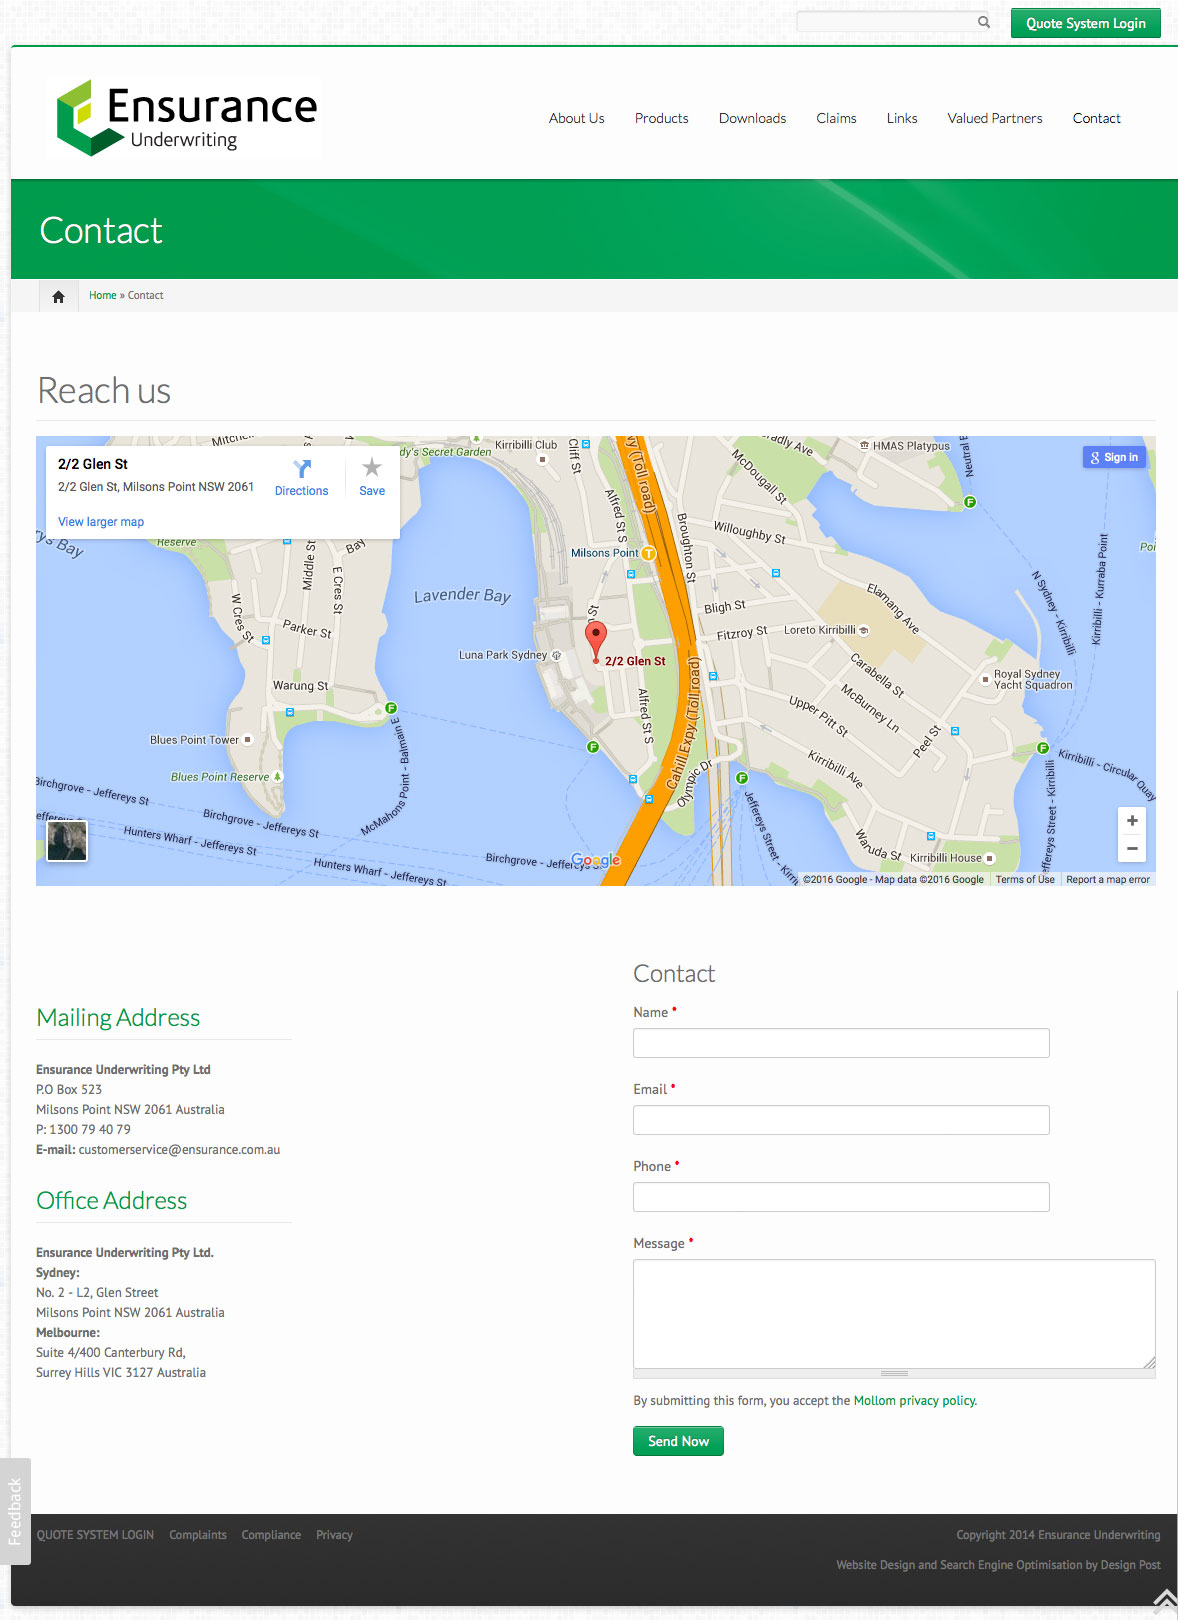Click the View larger map link

[x=101, y=522]
